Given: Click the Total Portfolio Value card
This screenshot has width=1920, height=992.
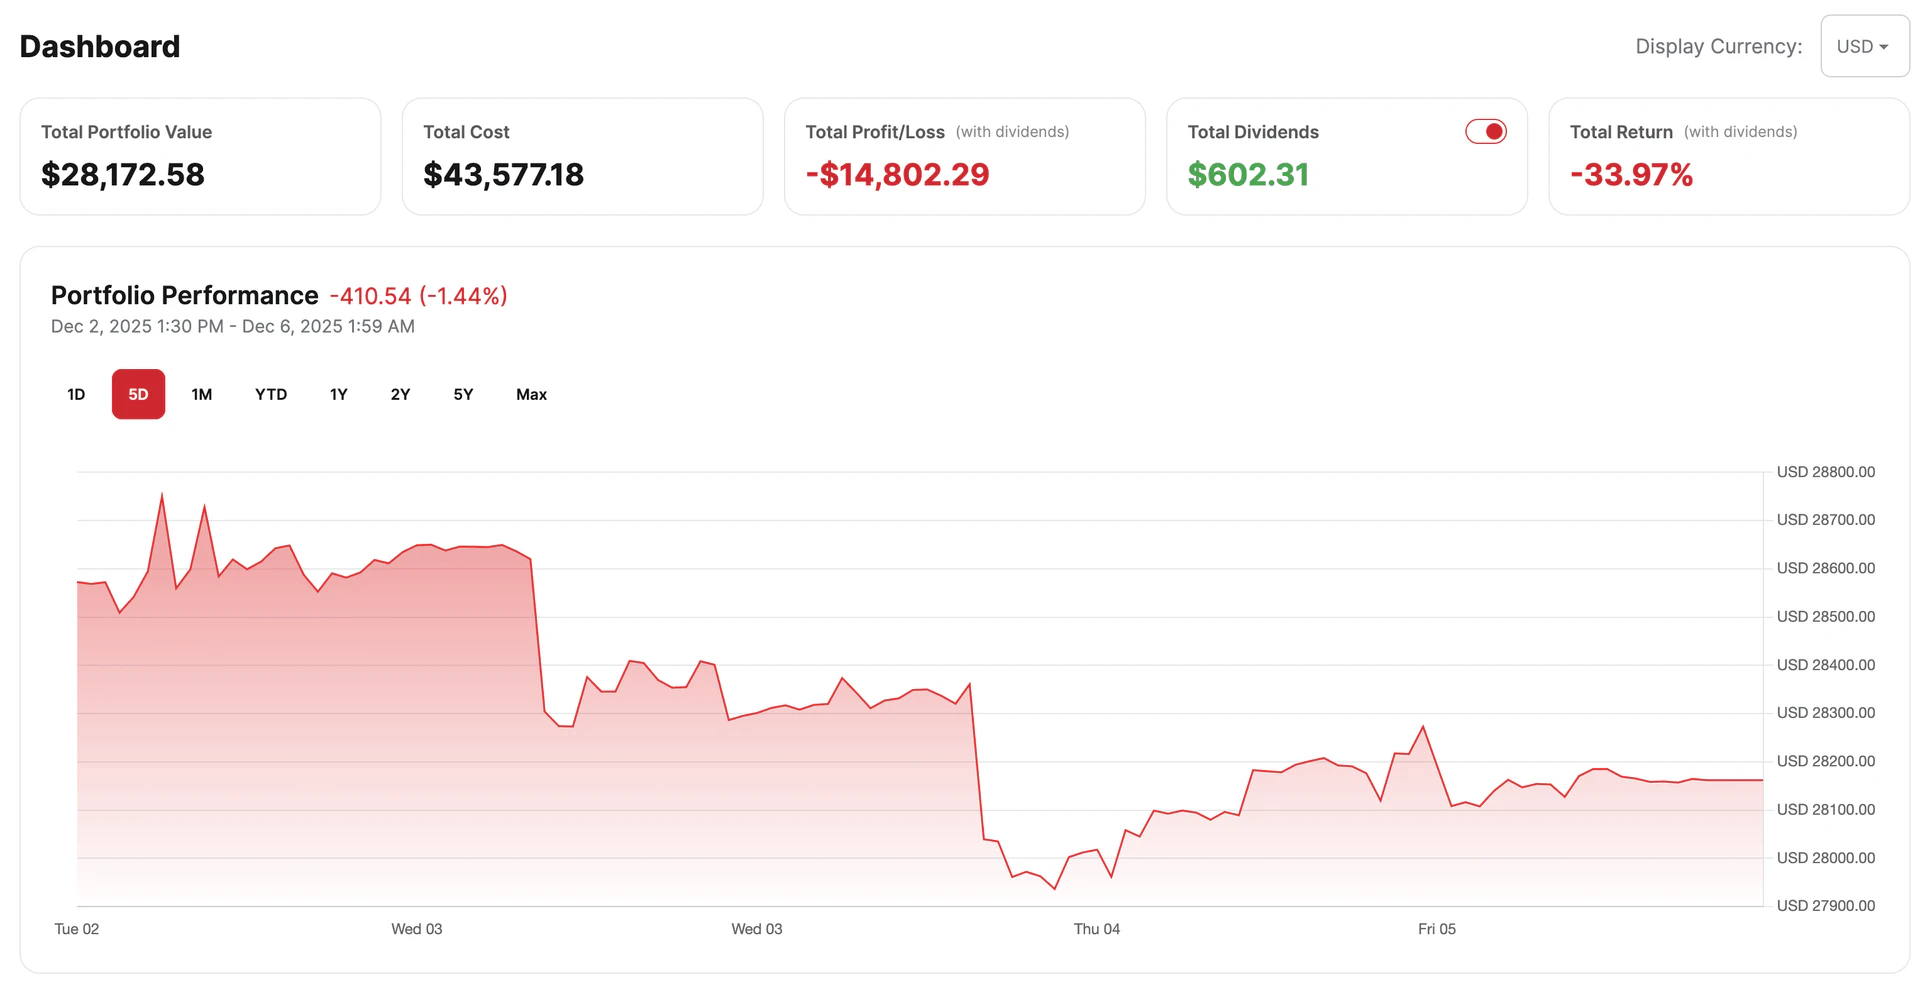Looking at the screenshot, I should click(x=200, y=156).
